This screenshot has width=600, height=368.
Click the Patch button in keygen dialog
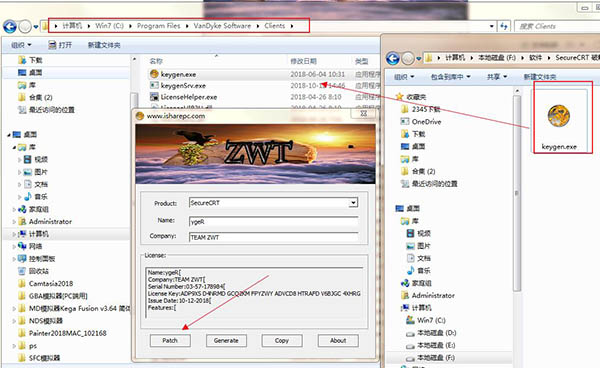click(170, 340)
